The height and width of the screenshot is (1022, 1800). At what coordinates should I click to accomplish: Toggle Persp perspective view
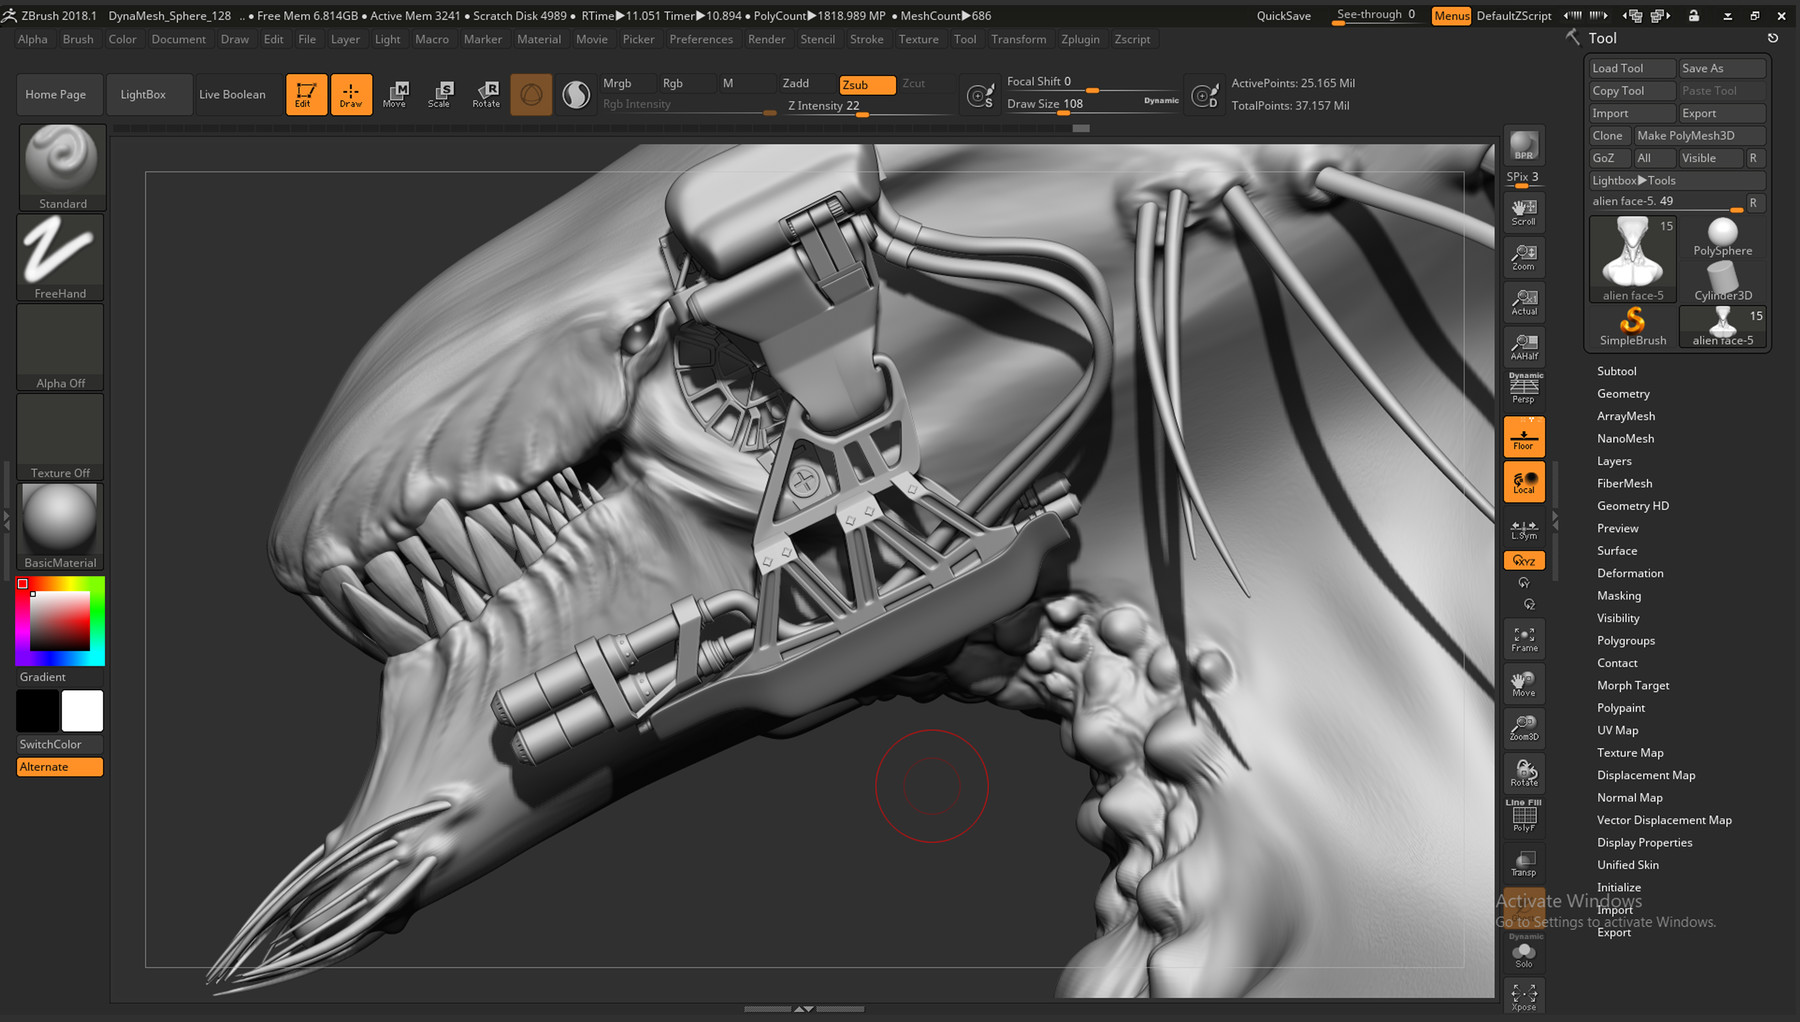(1523, 385)
